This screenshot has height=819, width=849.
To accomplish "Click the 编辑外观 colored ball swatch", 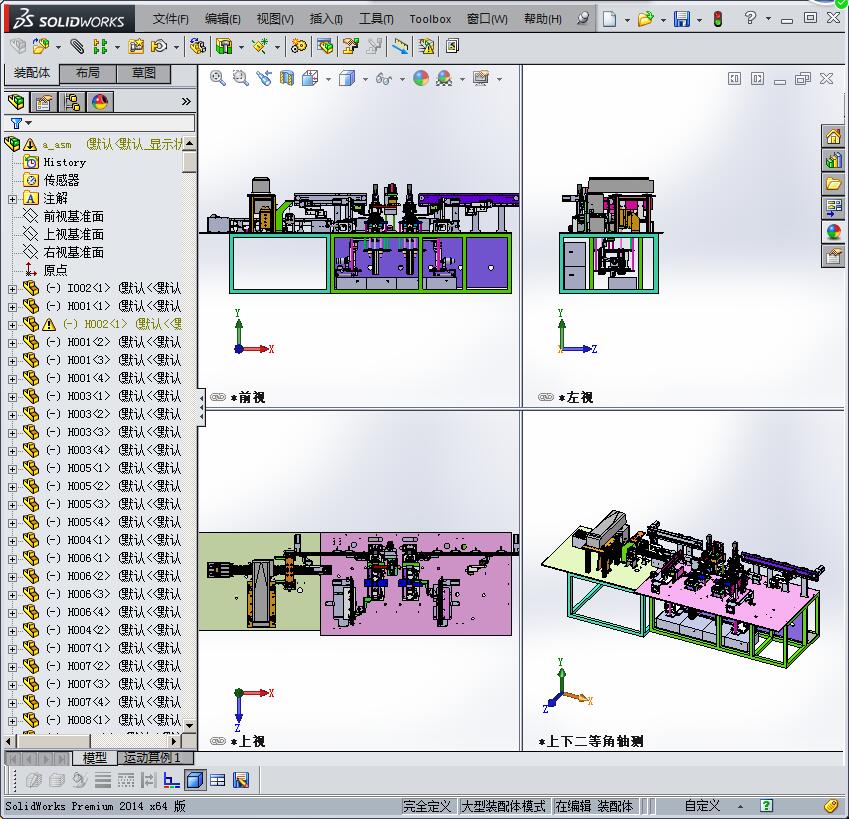I will pyautogui.click(x=419, y=76).
